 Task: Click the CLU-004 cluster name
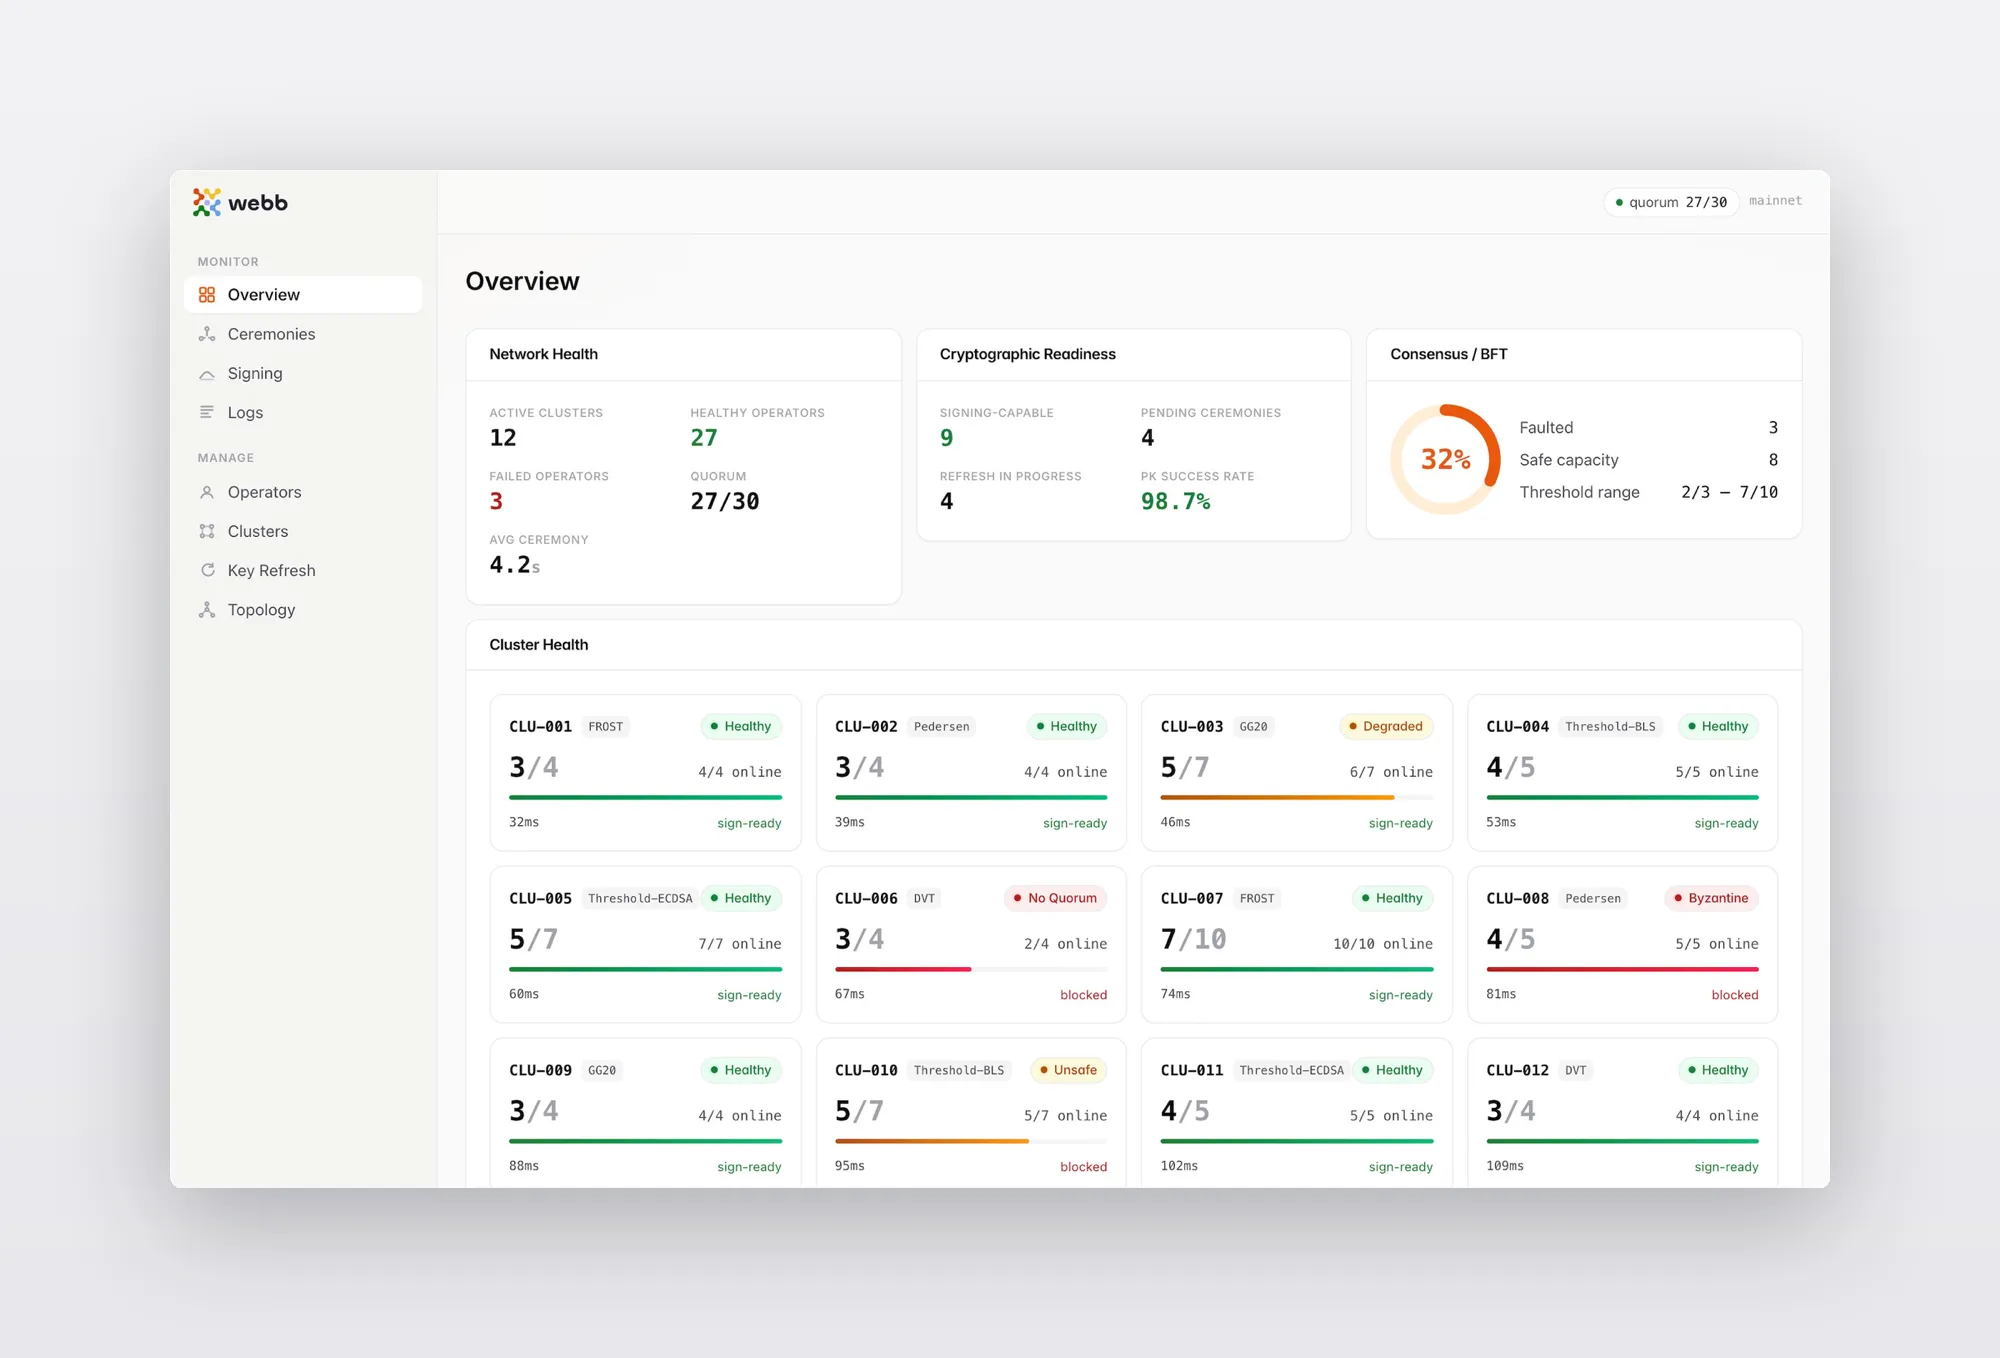tap(1517, 727)
